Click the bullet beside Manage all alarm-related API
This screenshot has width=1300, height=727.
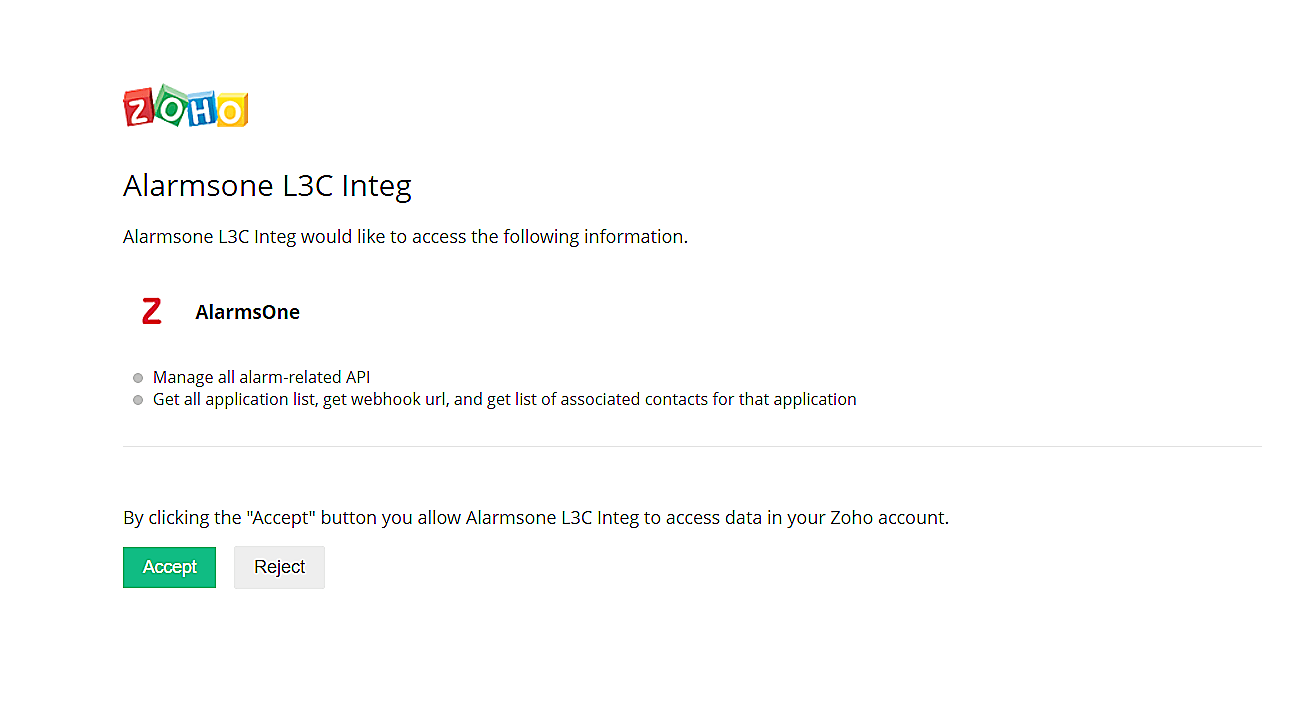point(138,378)
